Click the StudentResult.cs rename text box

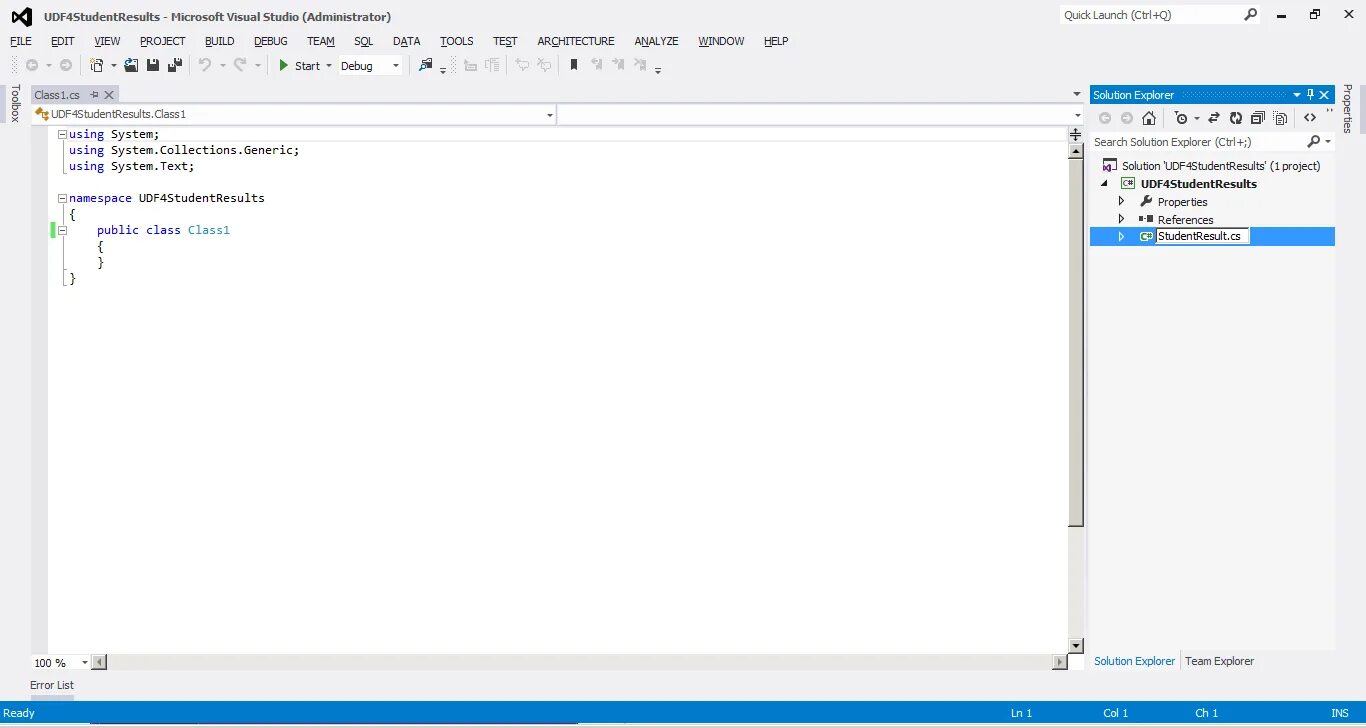point(1202,237)
